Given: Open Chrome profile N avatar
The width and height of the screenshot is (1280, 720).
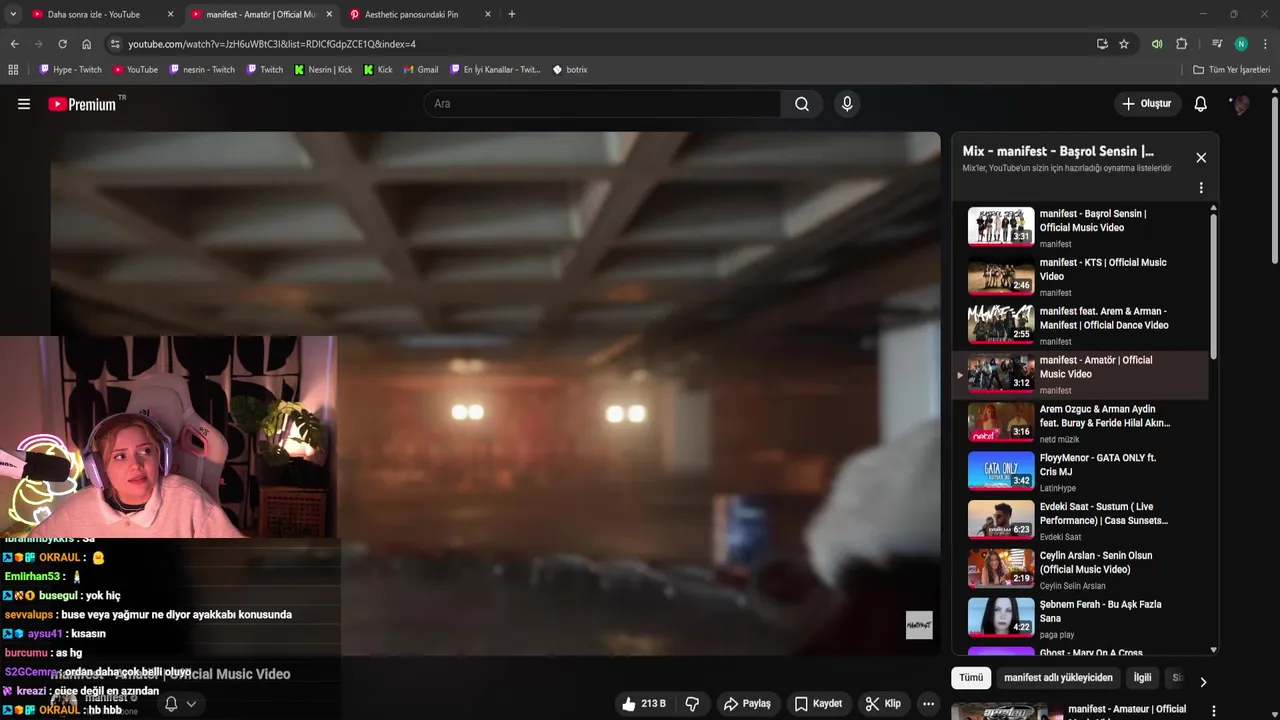Looking at the screenshot, I should (x=1241, y=44).
